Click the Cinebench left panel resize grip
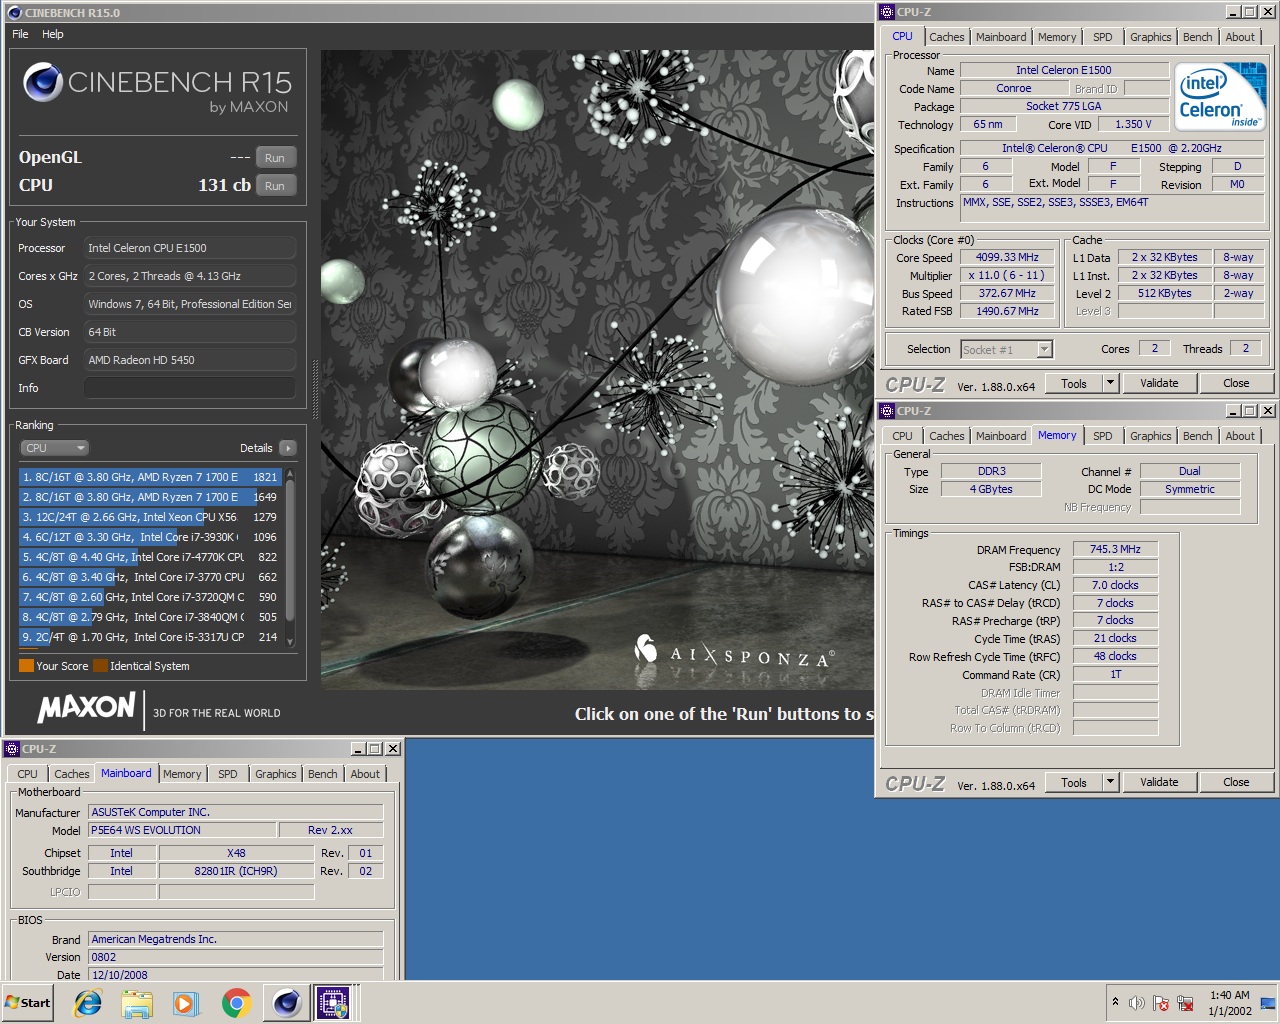Screen dimensions: 1280x1024 point(315,390)
